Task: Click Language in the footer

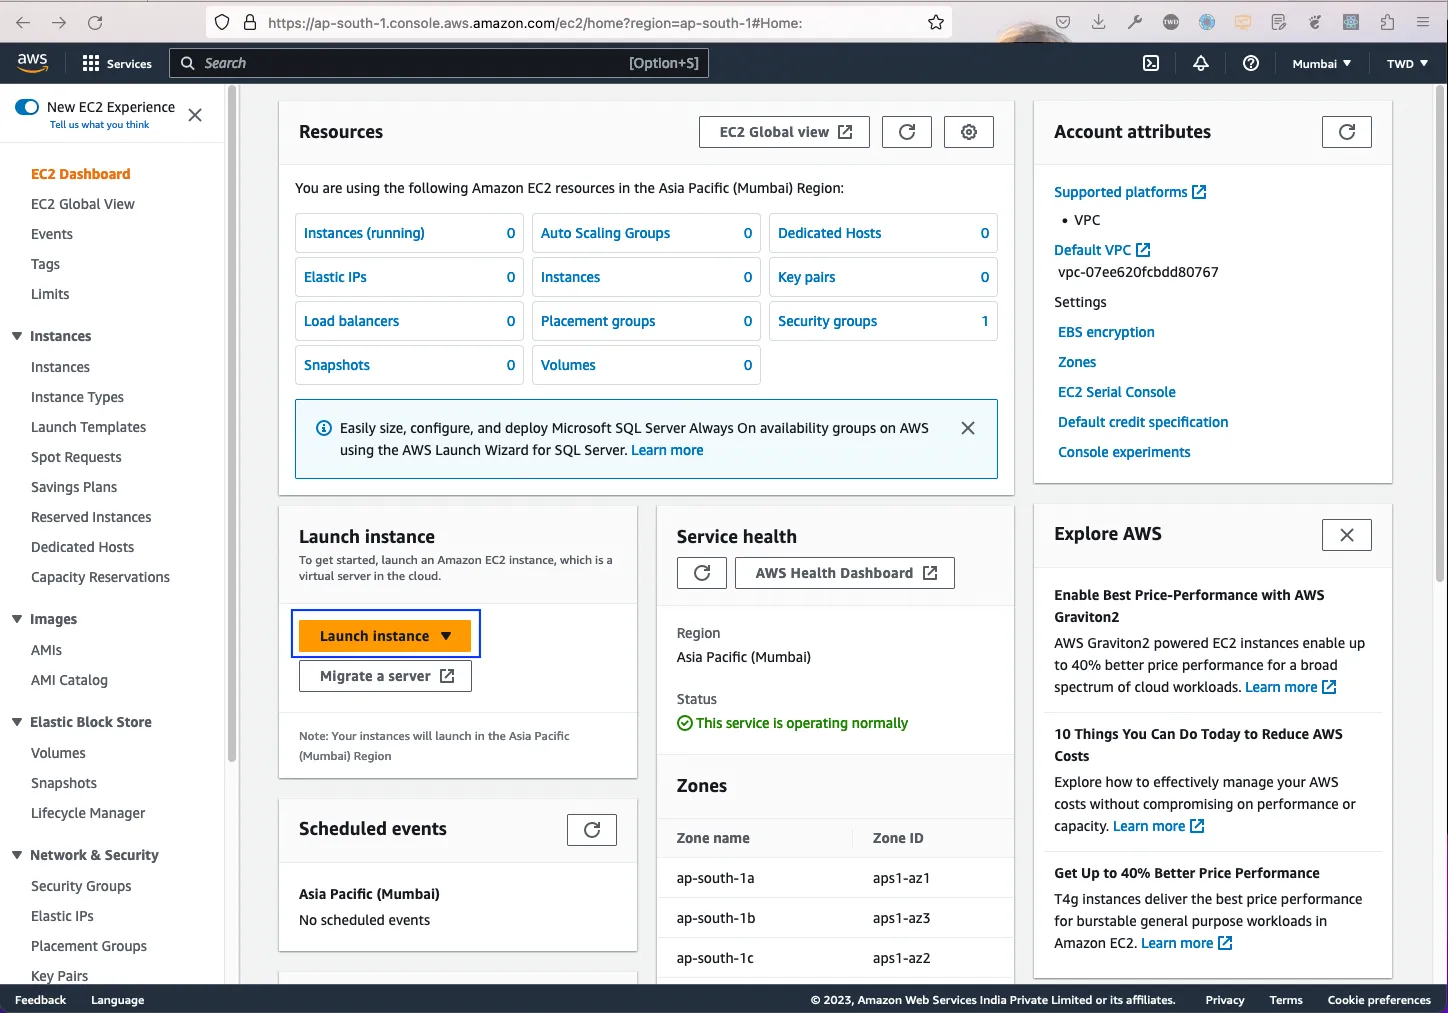Action: pyautogui.click(x=117, y=1000)
